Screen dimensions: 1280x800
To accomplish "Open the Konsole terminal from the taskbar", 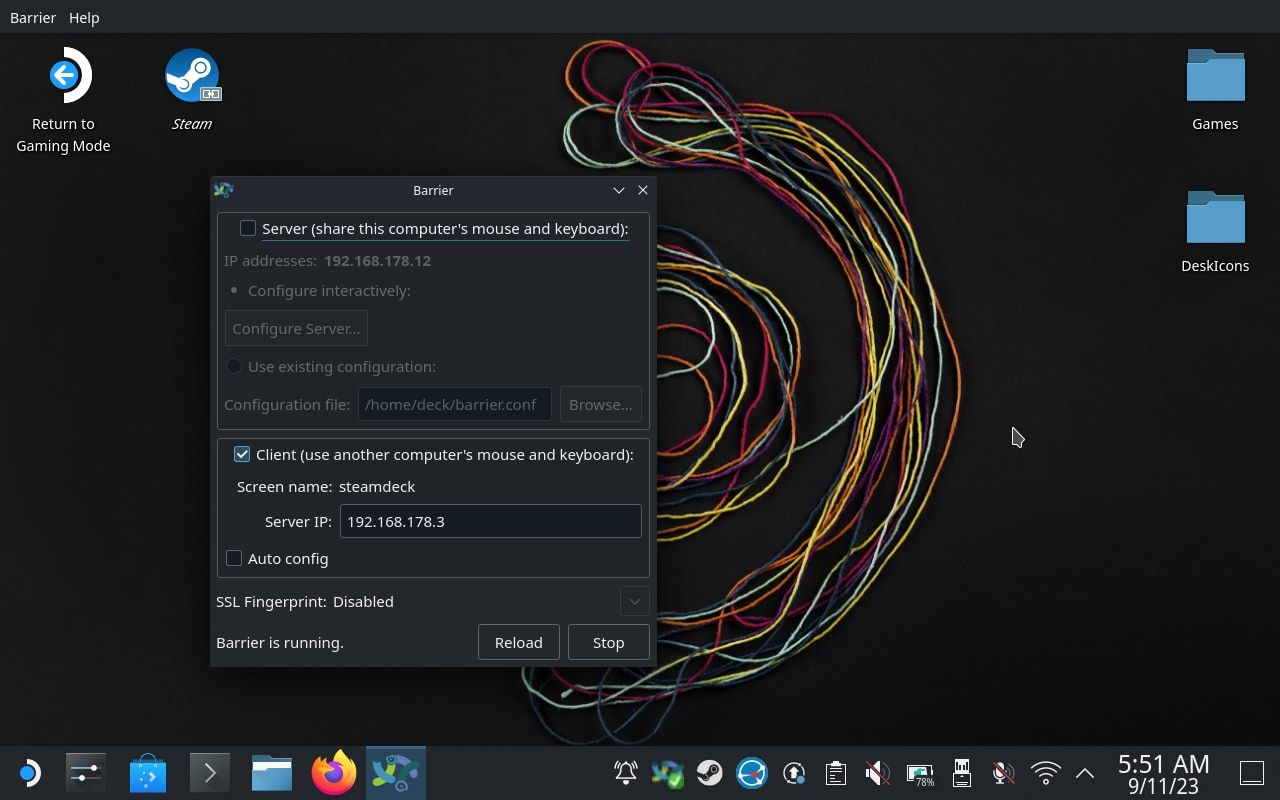I will [x=209, y=772].
